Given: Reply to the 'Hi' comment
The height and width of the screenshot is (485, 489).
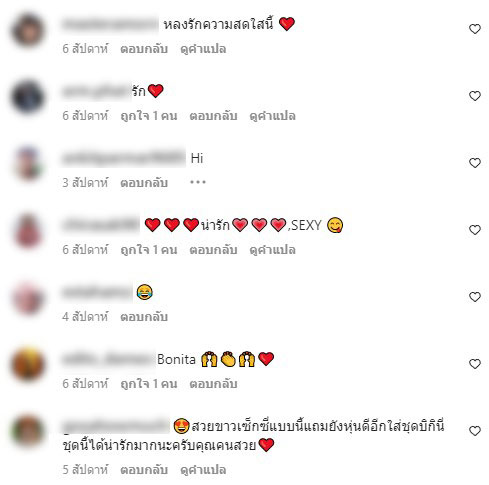Looking at the screenshot, I should click(144, 183).
